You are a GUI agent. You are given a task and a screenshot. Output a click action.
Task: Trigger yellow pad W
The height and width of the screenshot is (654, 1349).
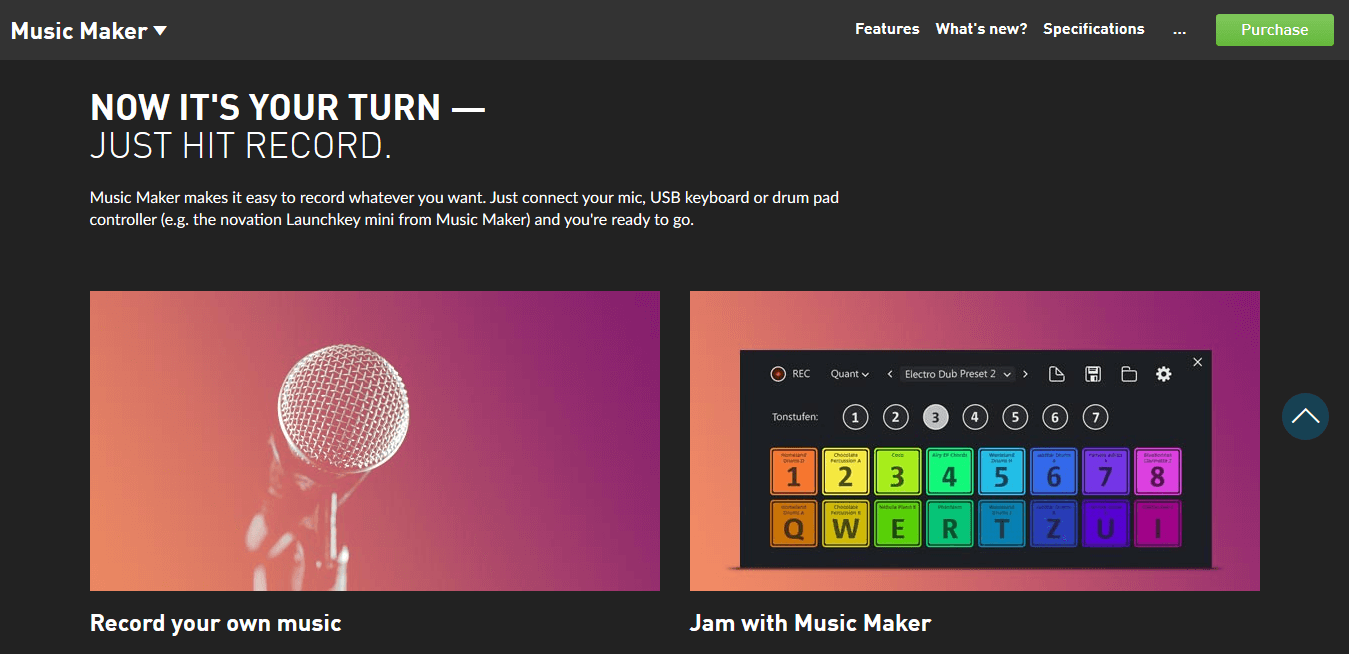coord(846,524)
